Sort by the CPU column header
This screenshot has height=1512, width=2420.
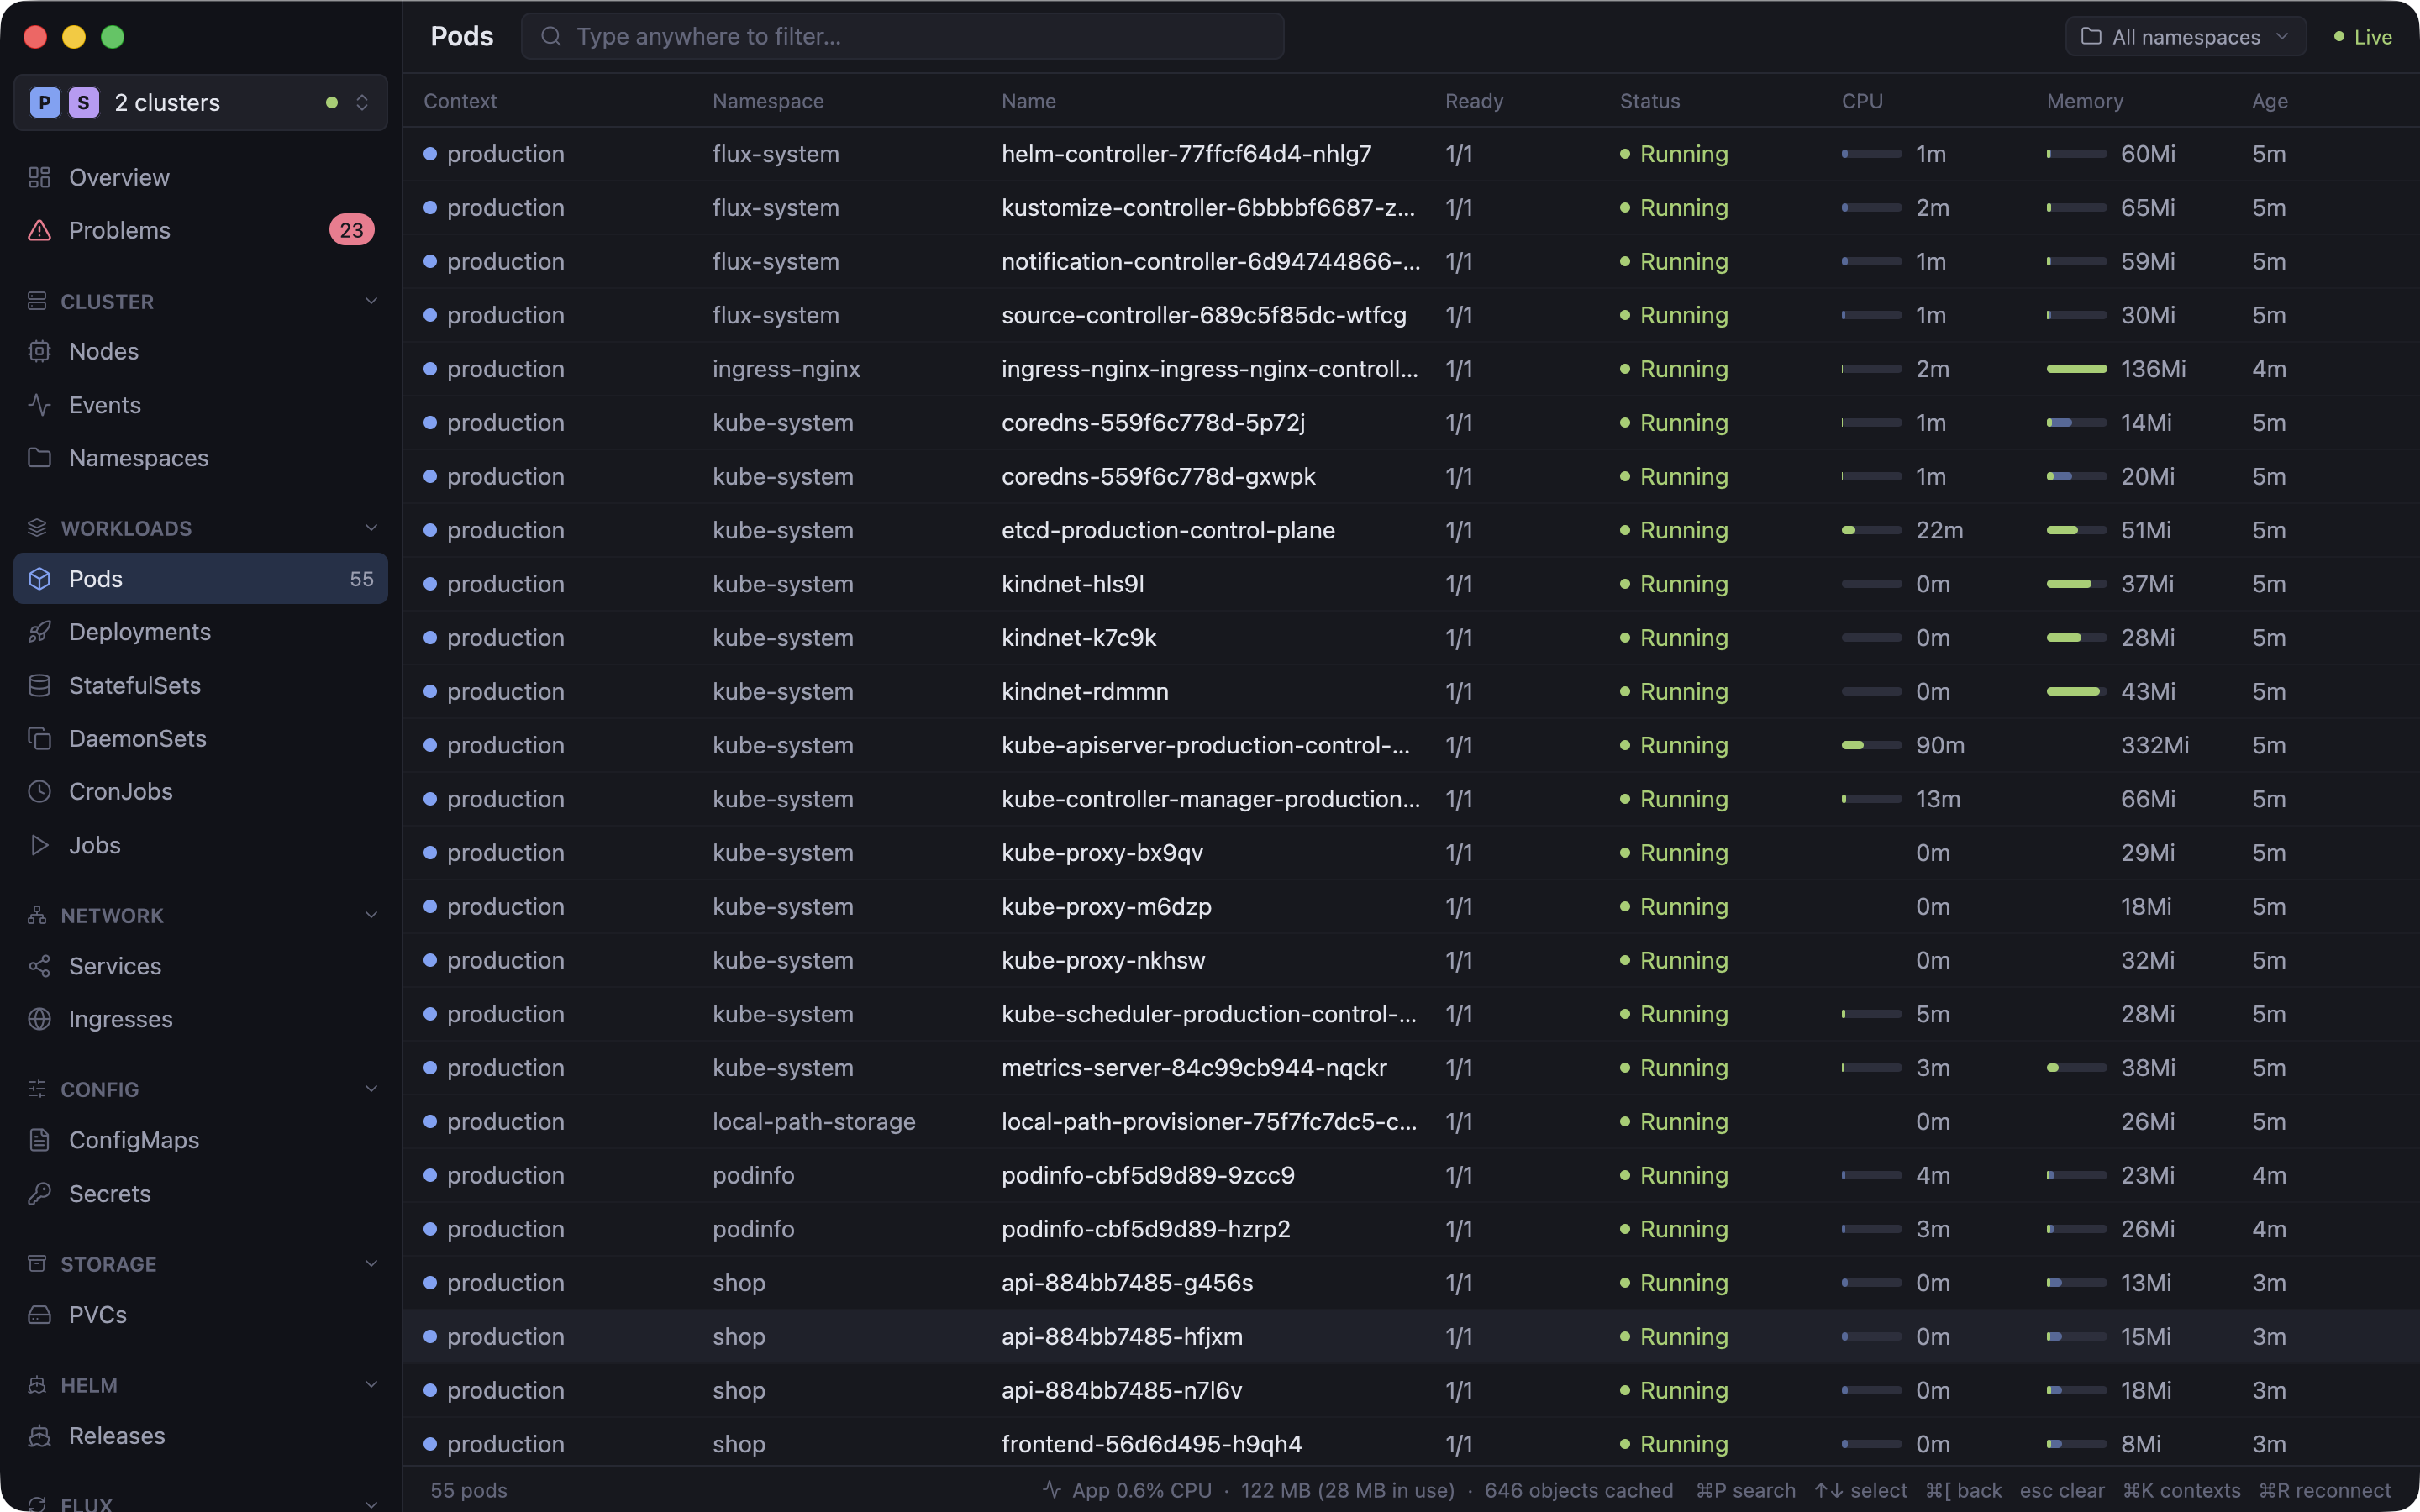click(x=1862, y=101)
